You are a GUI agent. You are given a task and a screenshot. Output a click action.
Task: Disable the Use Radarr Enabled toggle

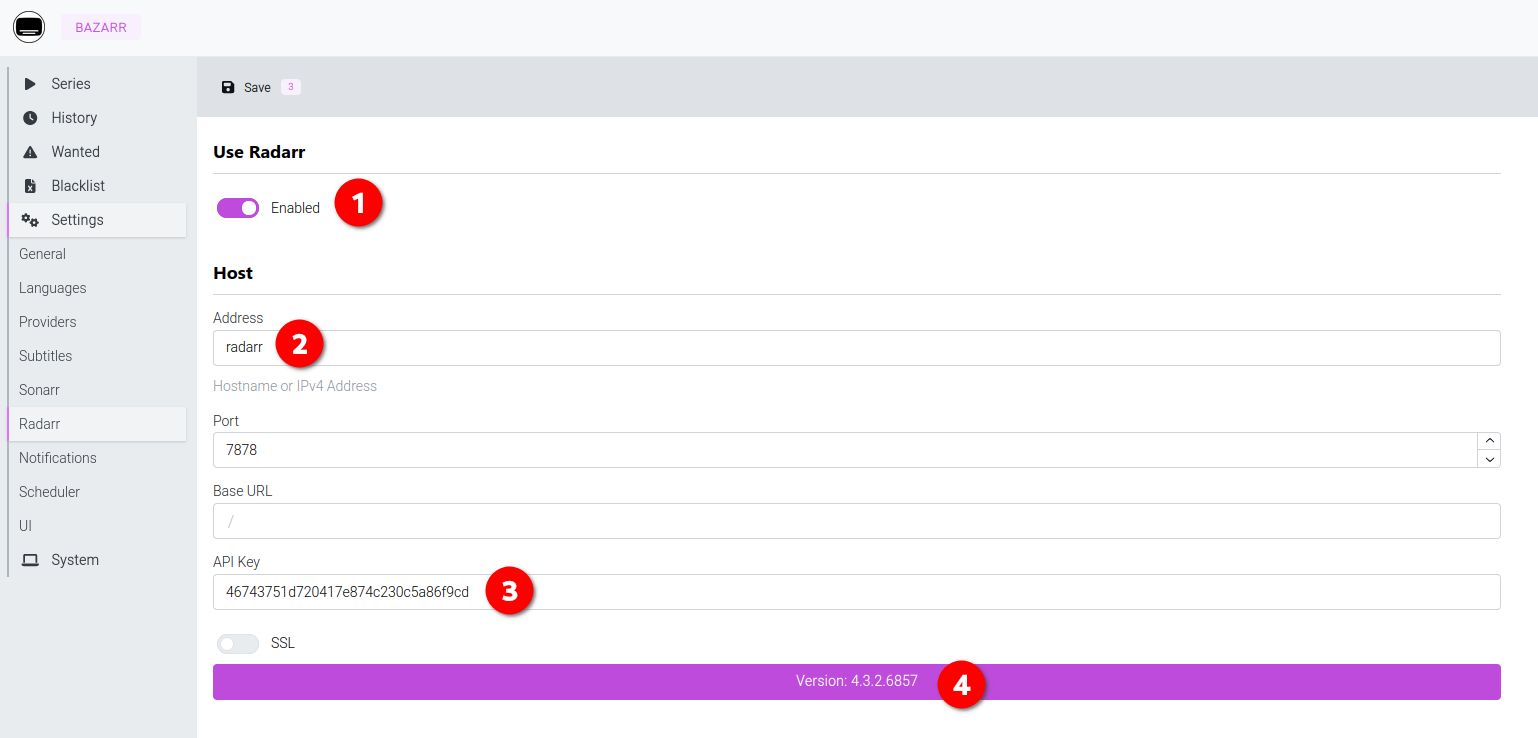pyautogui.click(x=238, y=208)
